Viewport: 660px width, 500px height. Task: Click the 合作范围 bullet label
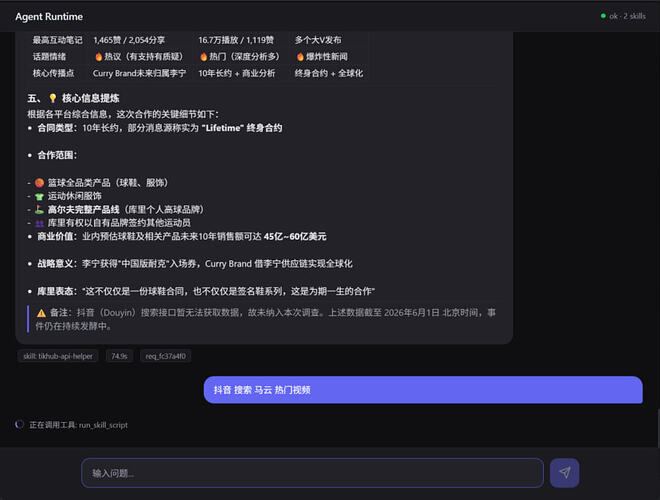click(x=57, y=155)
